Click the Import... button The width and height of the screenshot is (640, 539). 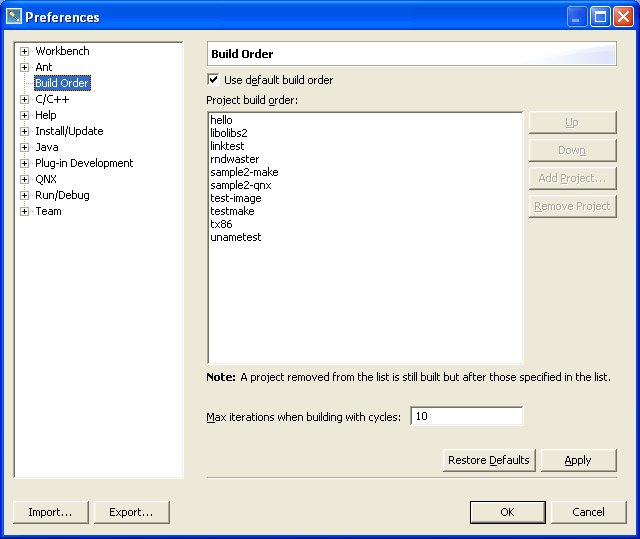[x=50, y=512]
